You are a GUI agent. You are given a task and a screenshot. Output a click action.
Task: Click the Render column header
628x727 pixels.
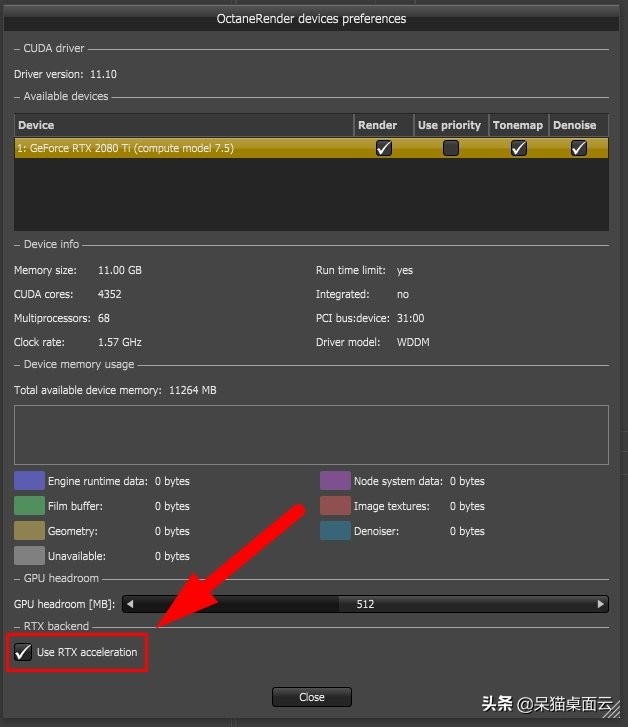[x=378, y=125]
